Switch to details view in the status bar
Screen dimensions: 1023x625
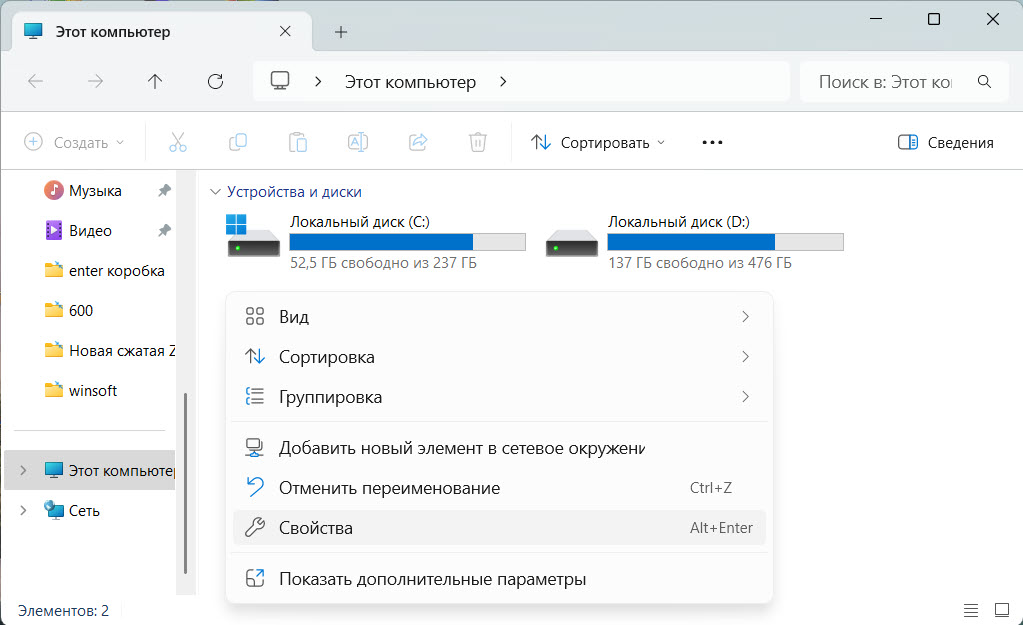[x=970, y=609]
